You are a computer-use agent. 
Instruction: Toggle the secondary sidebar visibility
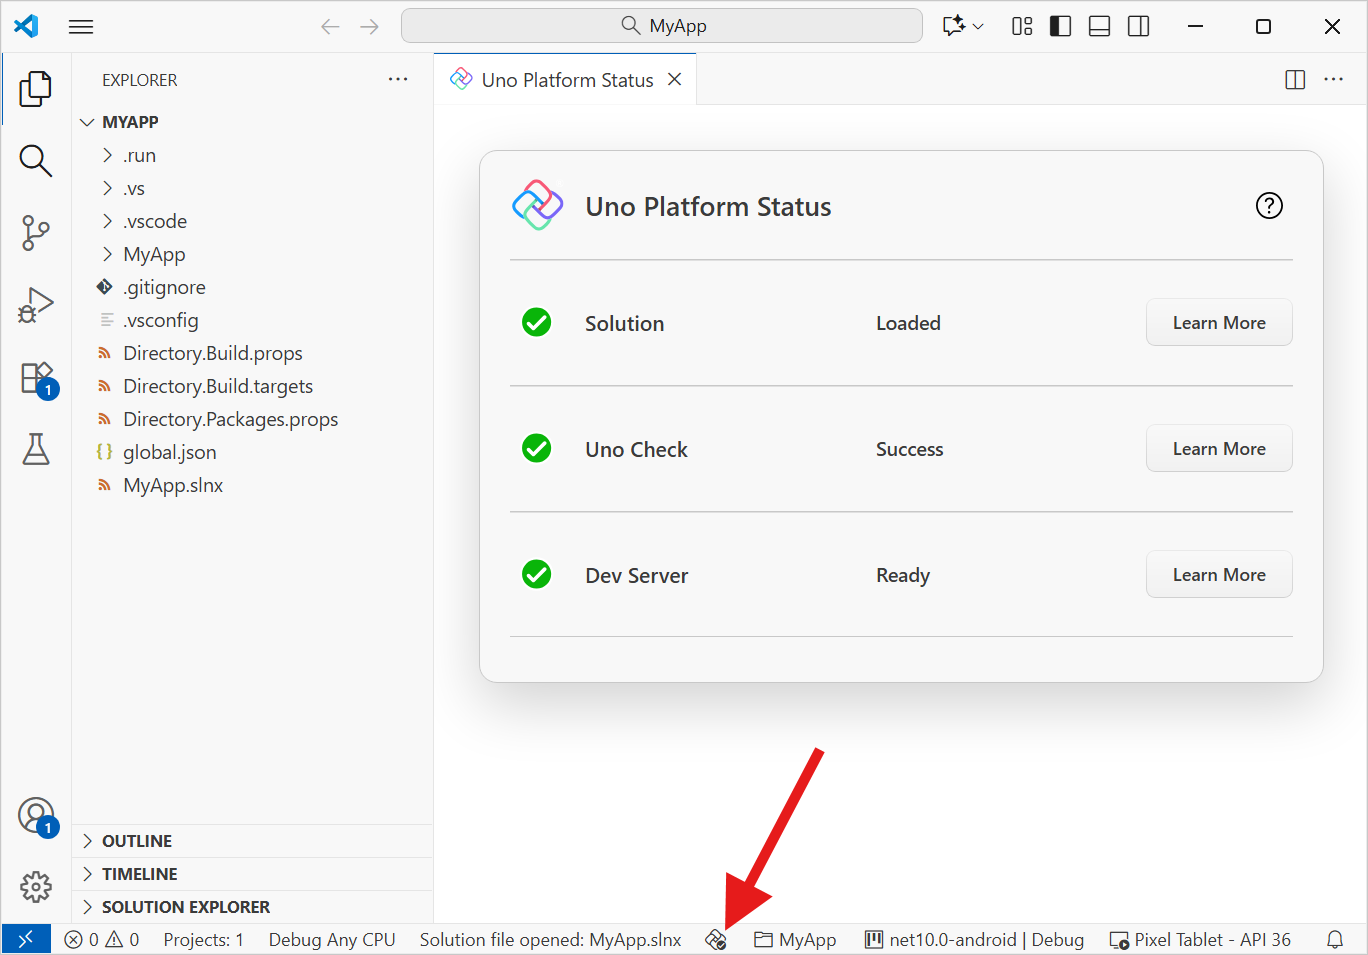1138,26
